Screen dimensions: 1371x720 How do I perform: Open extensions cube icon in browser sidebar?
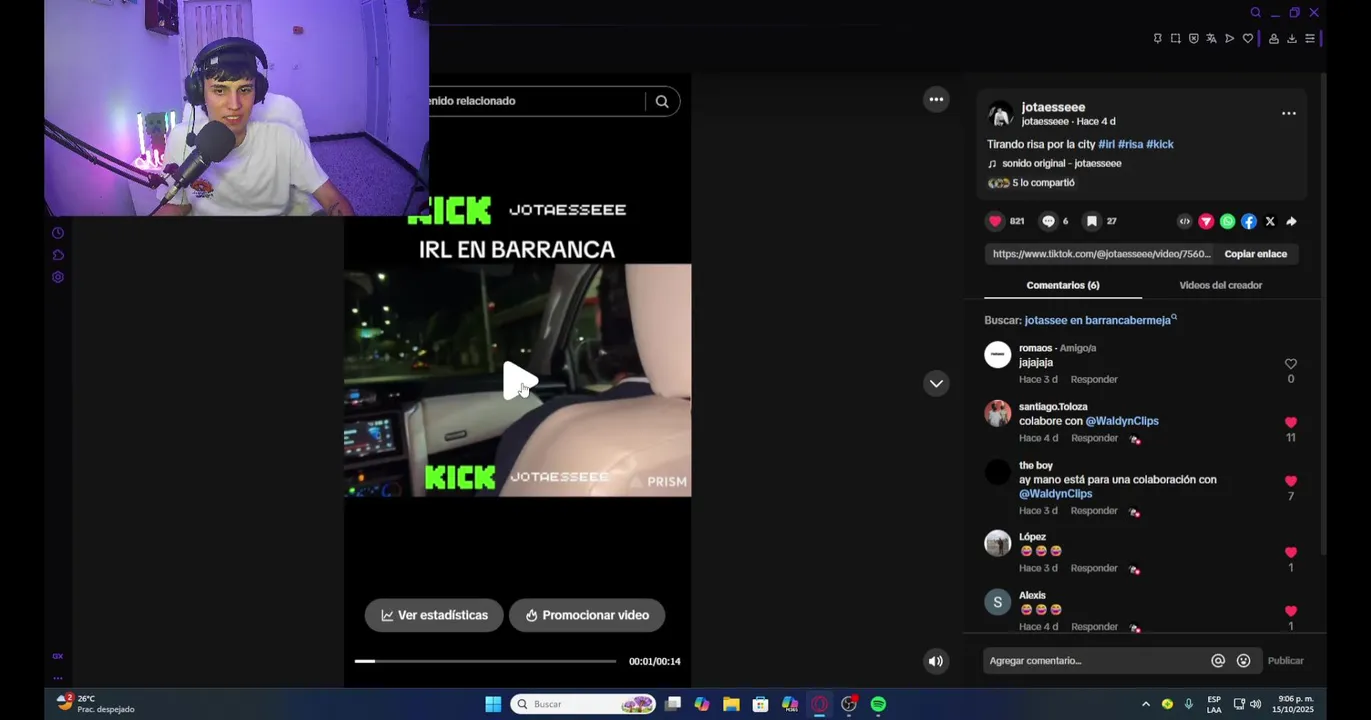58,255
